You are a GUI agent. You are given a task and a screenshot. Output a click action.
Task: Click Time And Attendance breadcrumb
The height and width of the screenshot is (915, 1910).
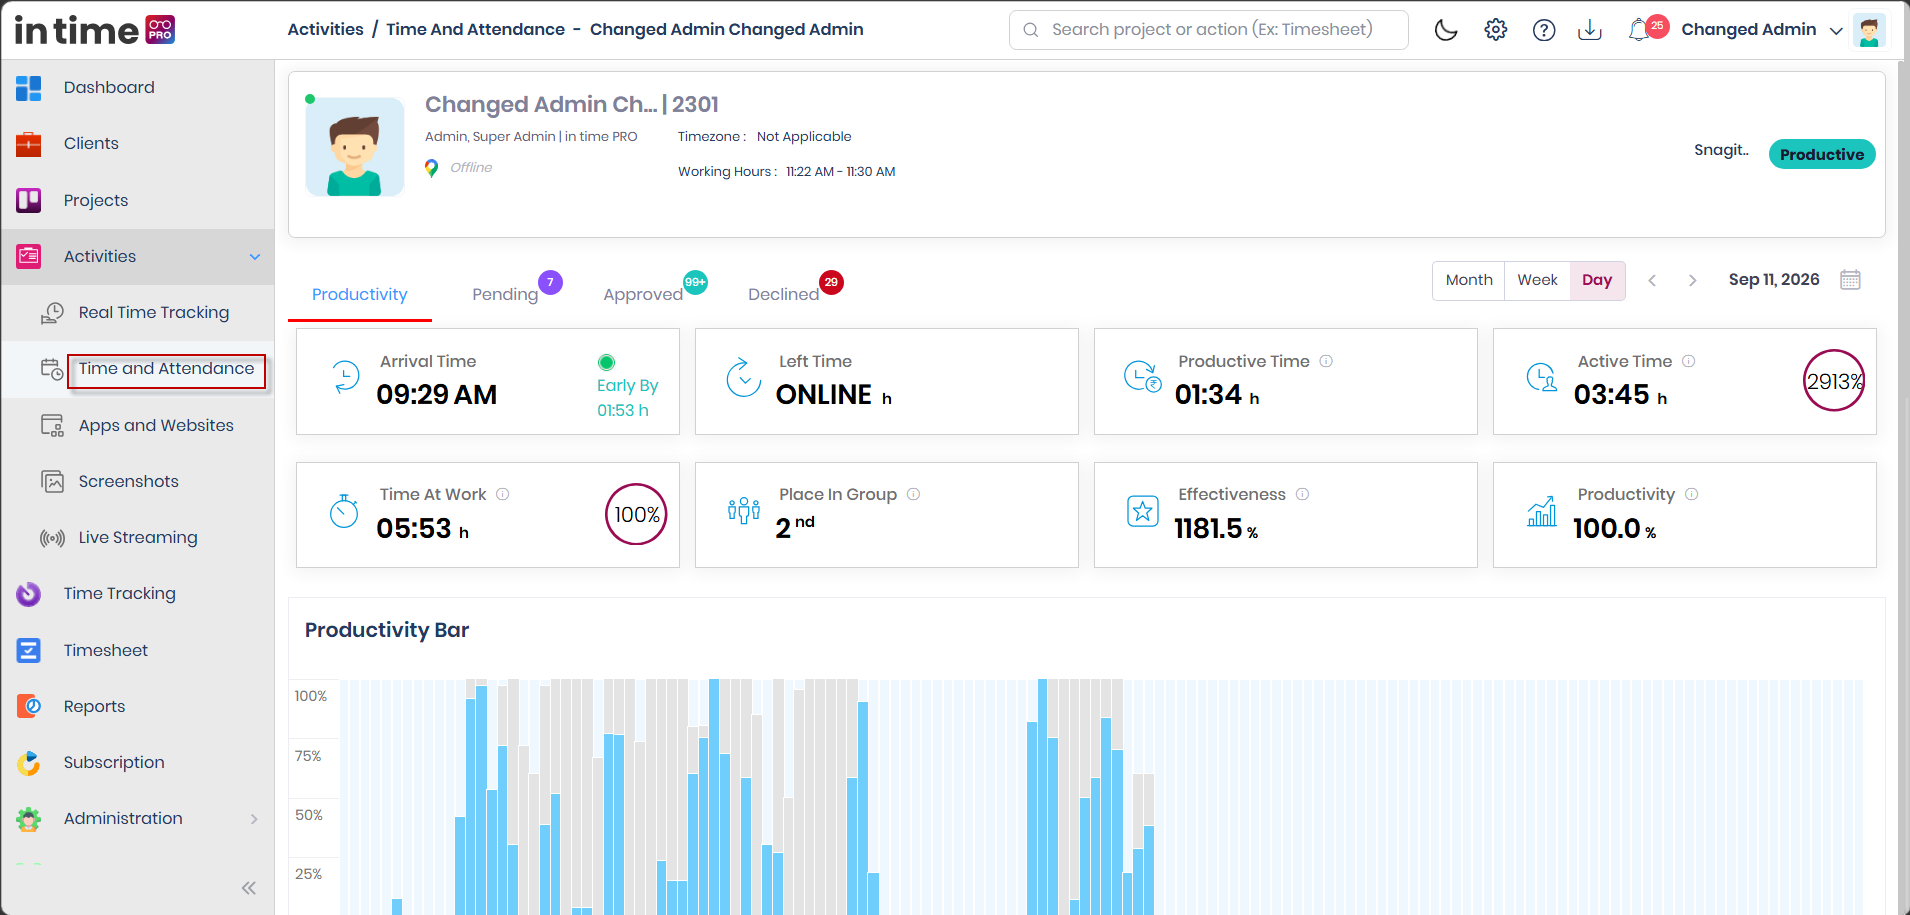pyautogui.click(x=476, y=30)
